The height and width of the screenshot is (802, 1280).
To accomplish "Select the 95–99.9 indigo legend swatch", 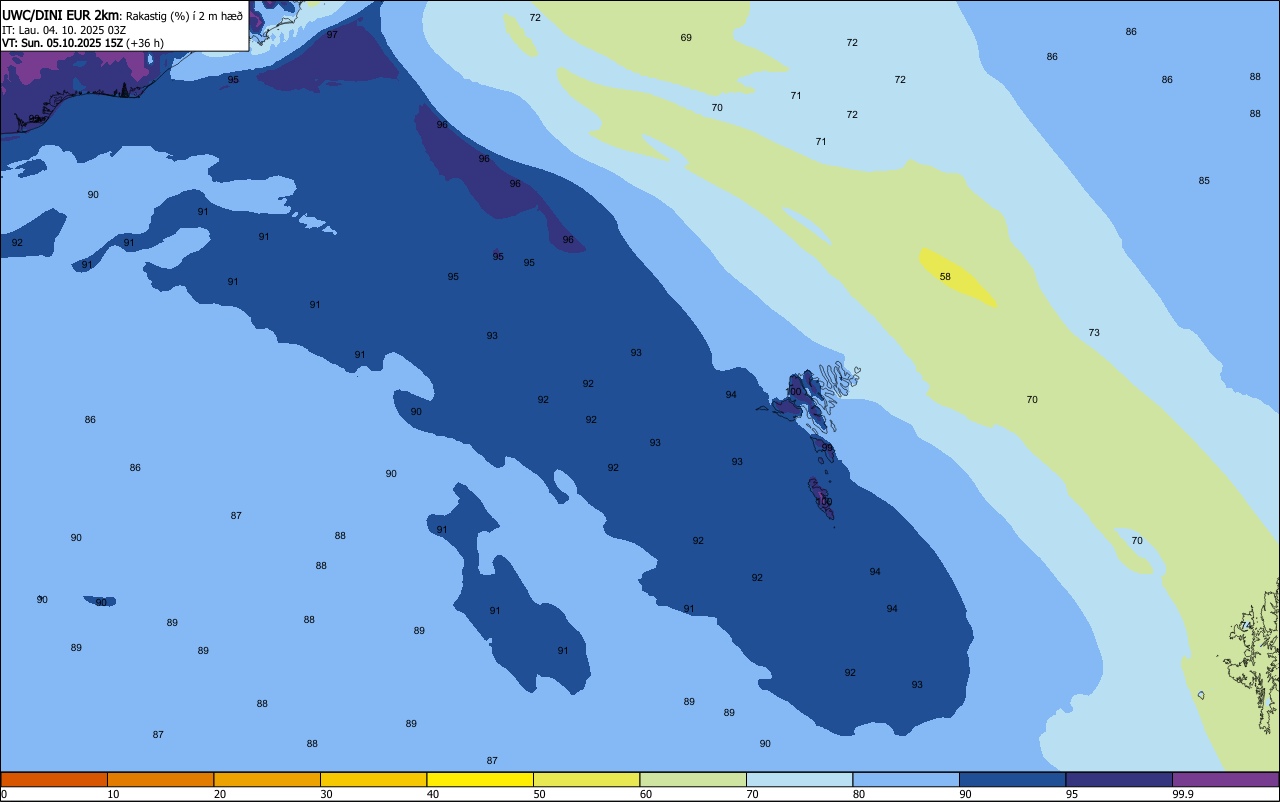I will [x=1119, y=779].
